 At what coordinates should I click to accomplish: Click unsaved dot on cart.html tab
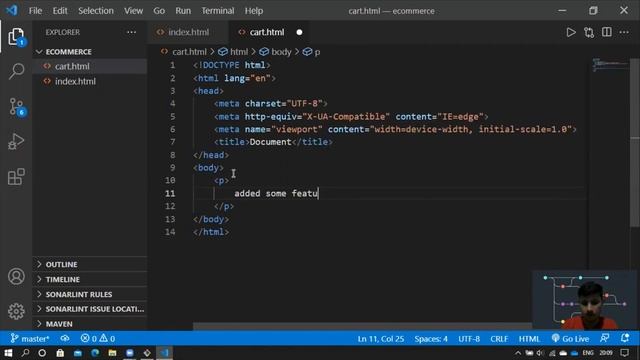pos(299,32)
